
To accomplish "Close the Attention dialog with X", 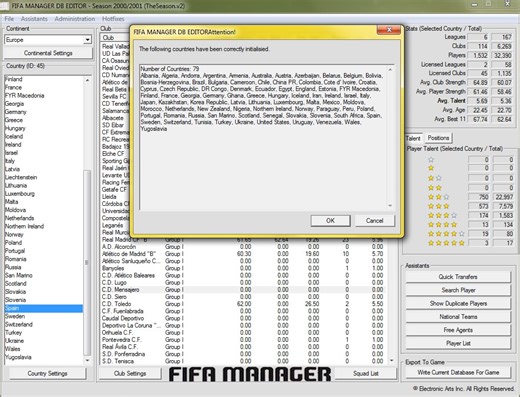I will coord(389,30).
